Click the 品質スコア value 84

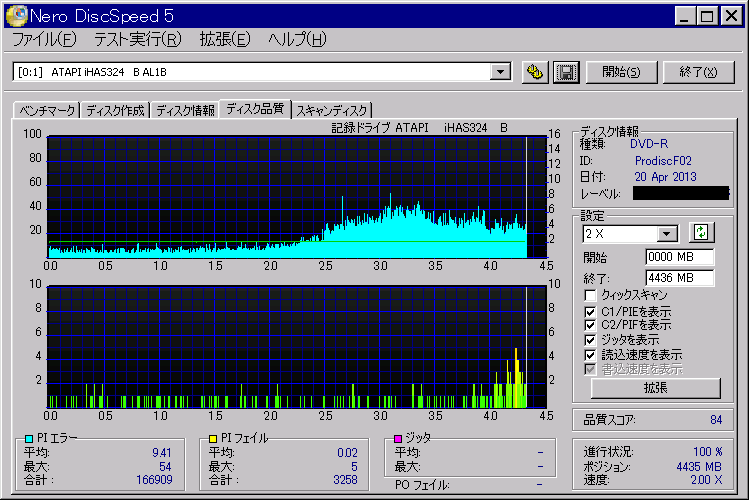716,420
